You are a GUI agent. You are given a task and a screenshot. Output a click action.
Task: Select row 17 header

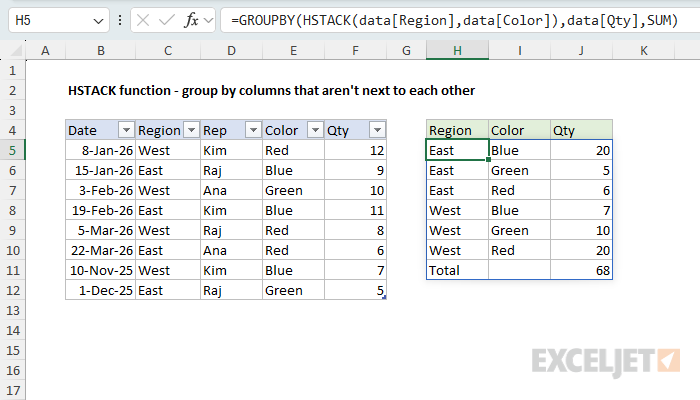point(12,390)
